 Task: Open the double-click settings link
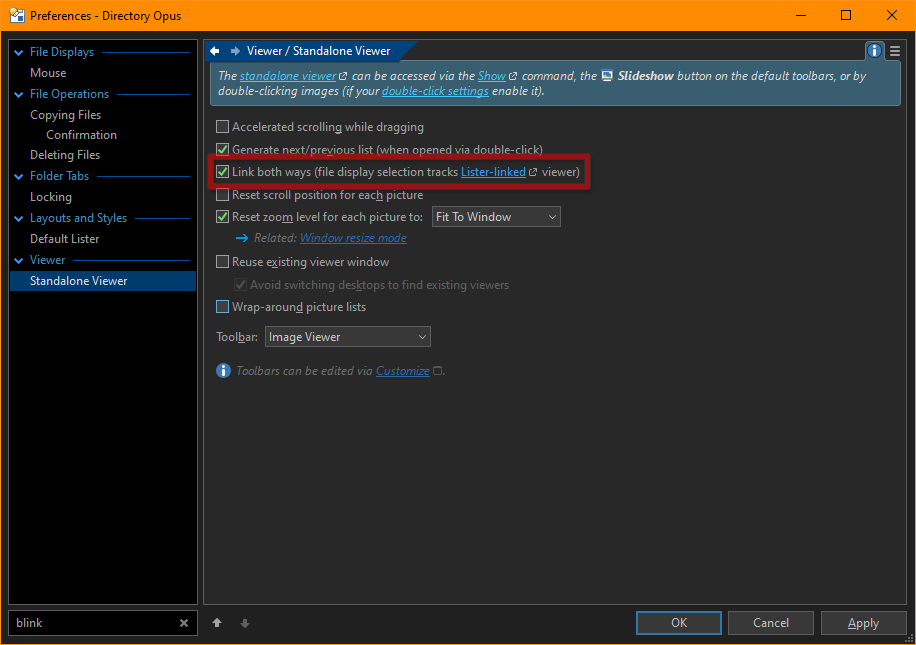[435, 91]
